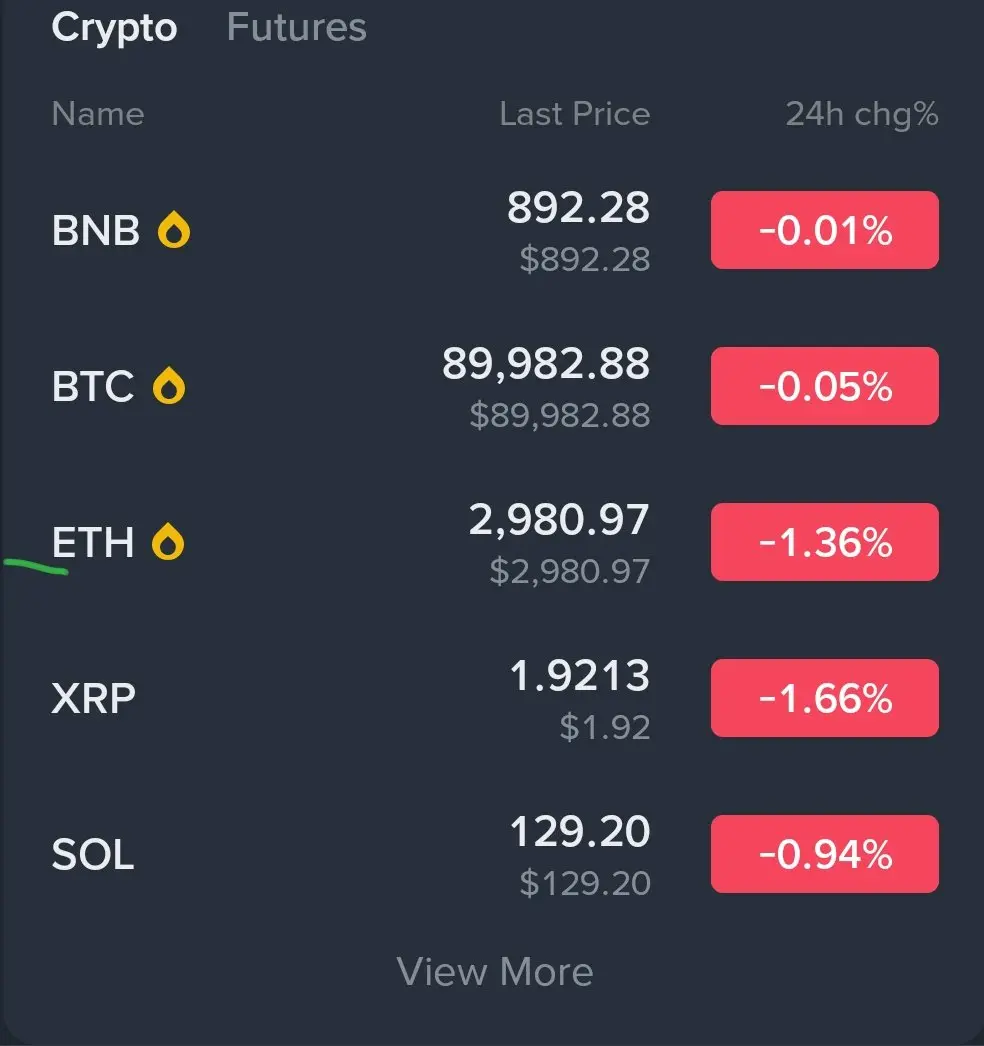Sort by the 24h chg% column header
This screenshot has width=984, height=1046.
[x=861, y=114]
